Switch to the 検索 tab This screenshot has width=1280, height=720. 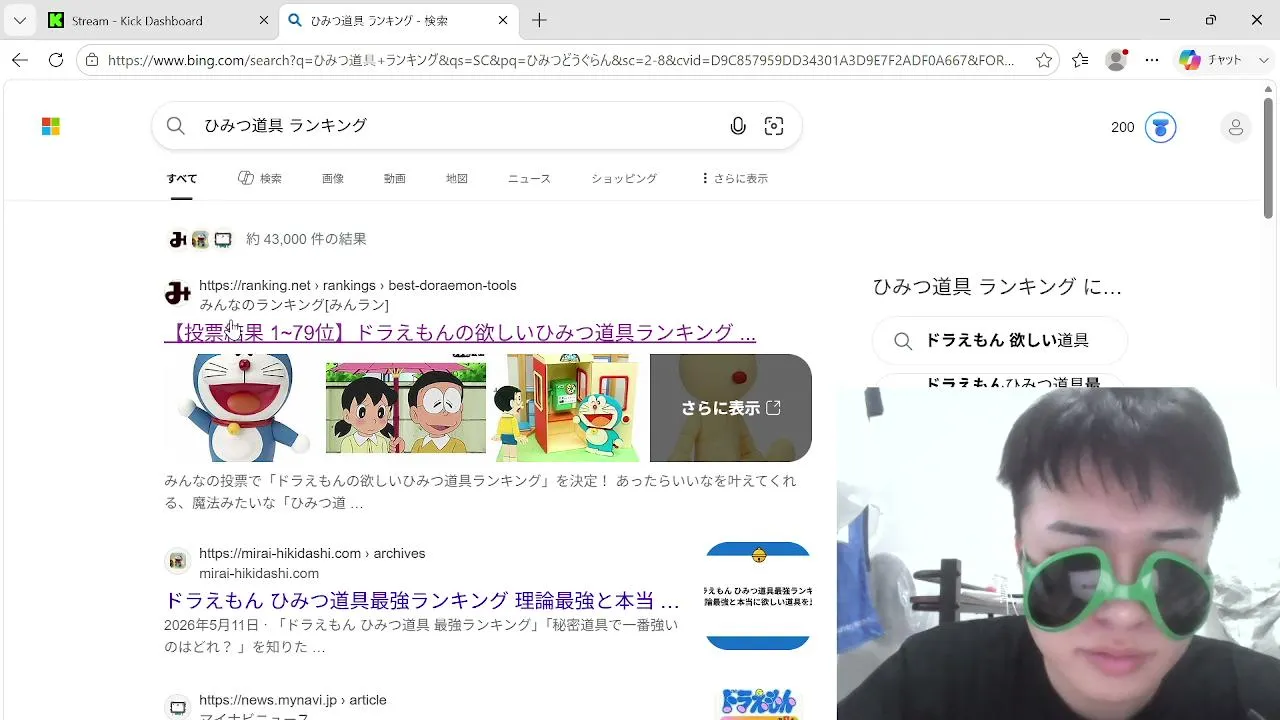pyautogui.click(x=260, y=179)
